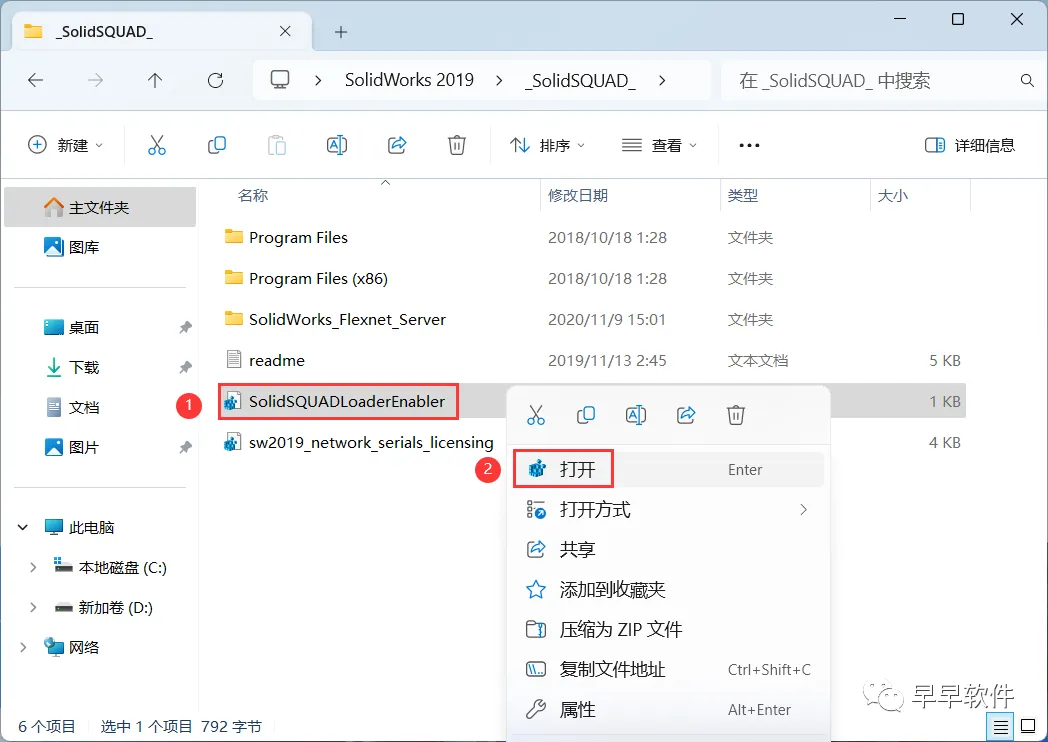Click the Share icon in the context menu
The height and width of the screenshot is (742, 1048).
point(686,415)
